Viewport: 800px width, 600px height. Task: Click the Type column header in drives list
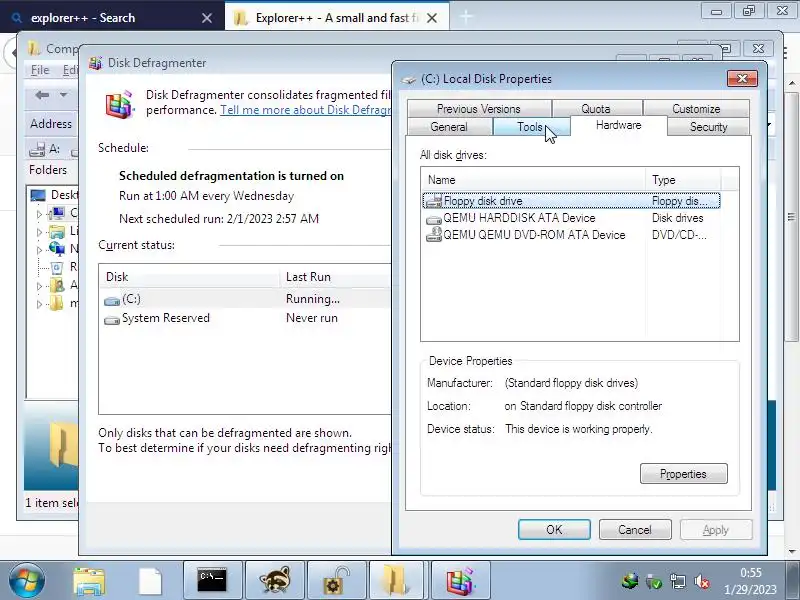pyautogui.click(x=684, y=180)
